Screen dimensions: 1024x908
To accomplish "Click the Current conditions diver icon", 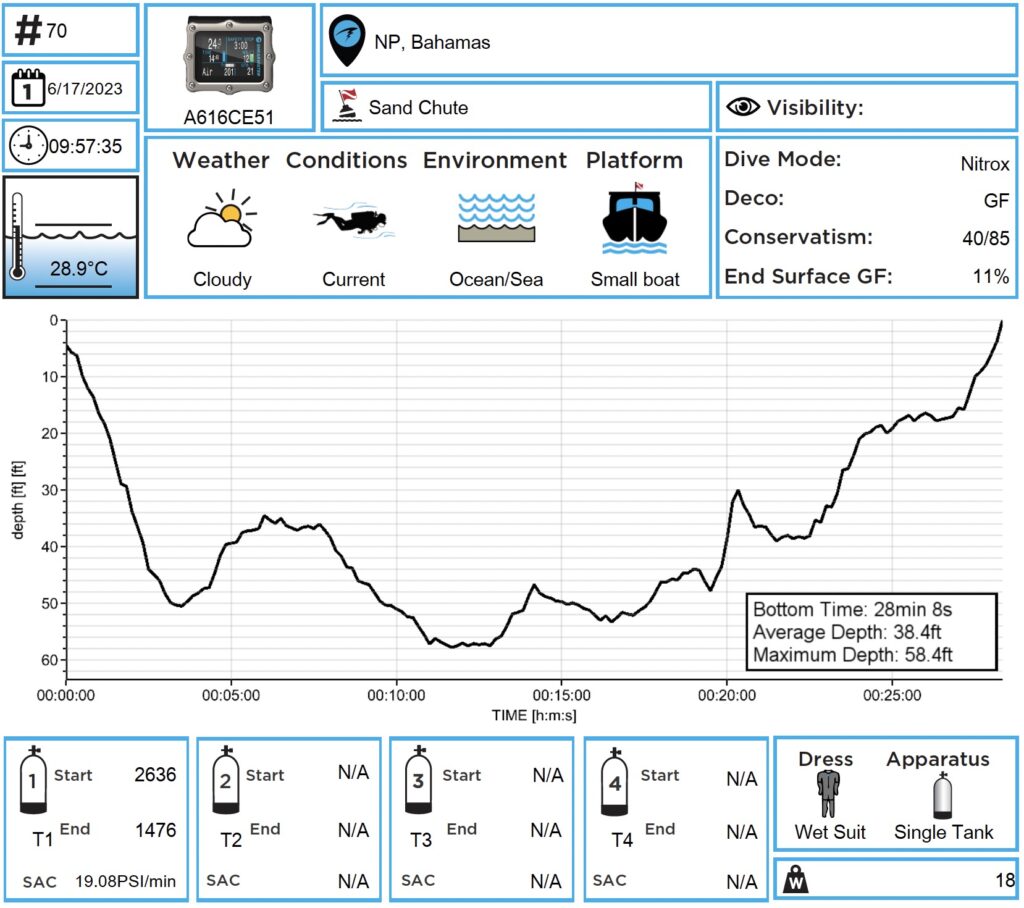I will pyautogui.click(x=352, y=221).
